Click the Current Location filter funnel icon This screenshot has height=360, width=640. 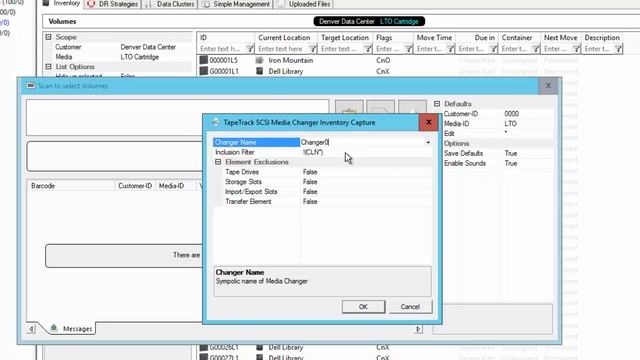click(x=312, y=49)
